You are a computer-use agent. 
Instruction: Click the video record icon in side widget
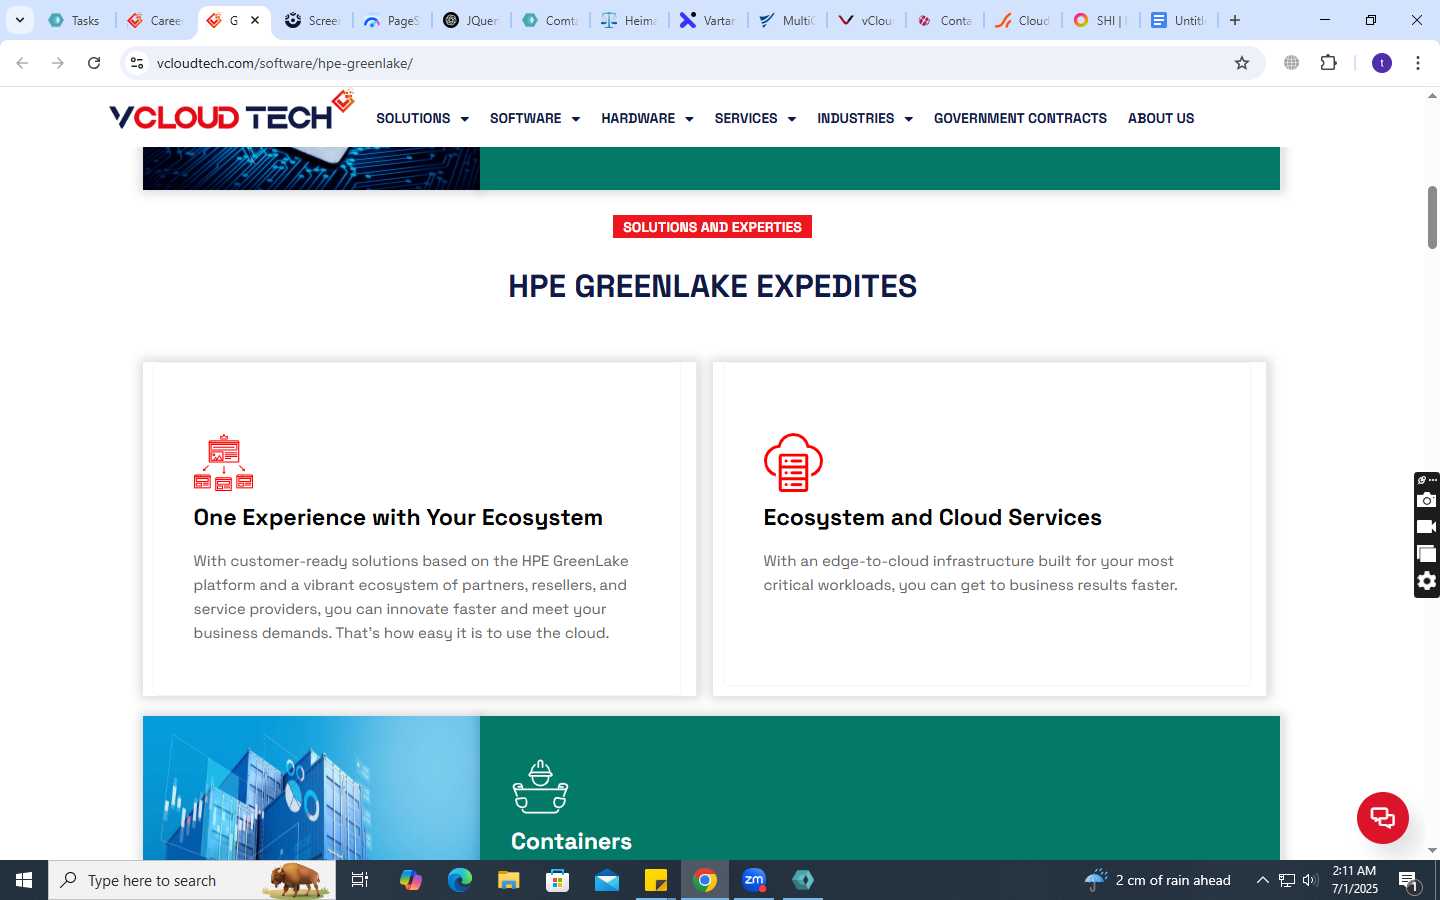tap(1426, 527)
